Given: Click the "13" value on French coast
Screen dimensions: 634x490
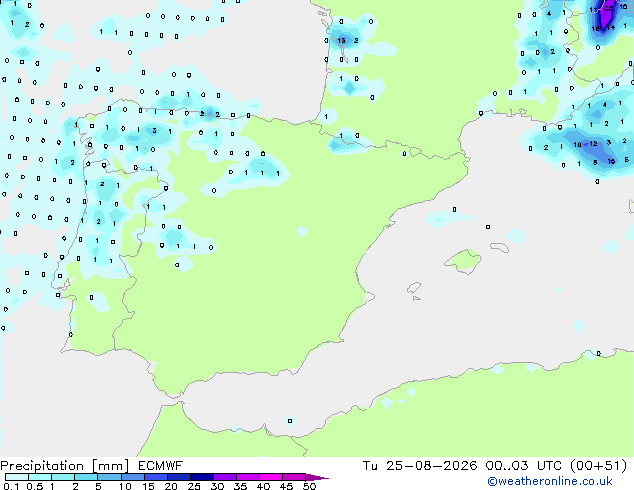Looking at the screenshot, I should (x=341, y=40).
